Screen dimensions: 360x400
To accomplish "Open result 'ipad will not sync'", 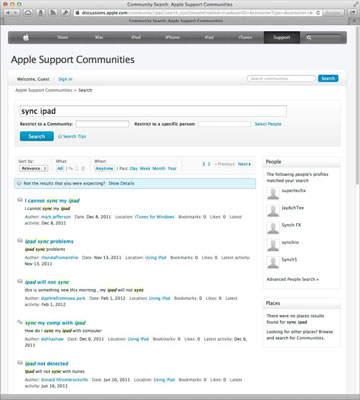I will tap(47, 282).
